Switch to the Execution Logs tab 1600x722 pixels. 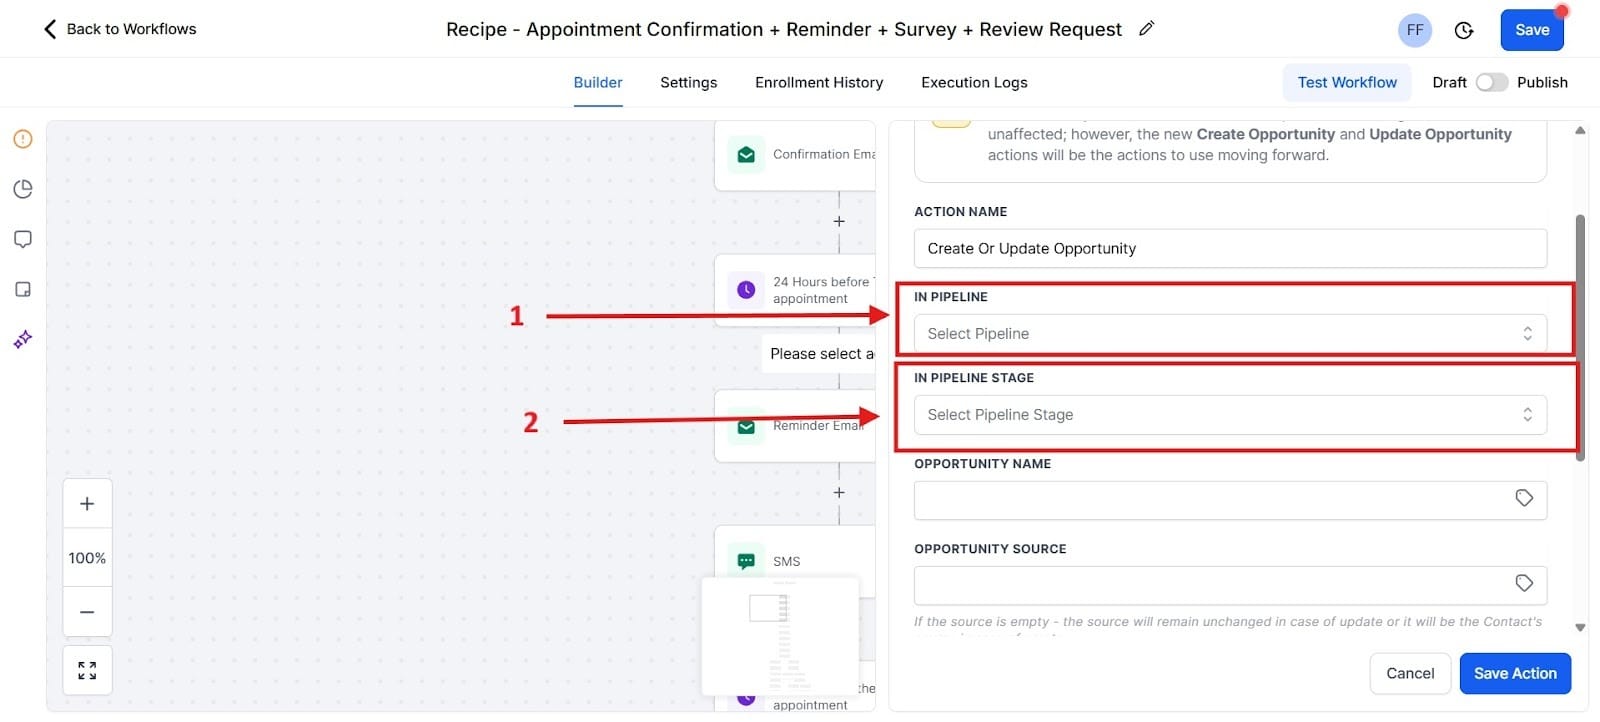click(x=973, y=82)
